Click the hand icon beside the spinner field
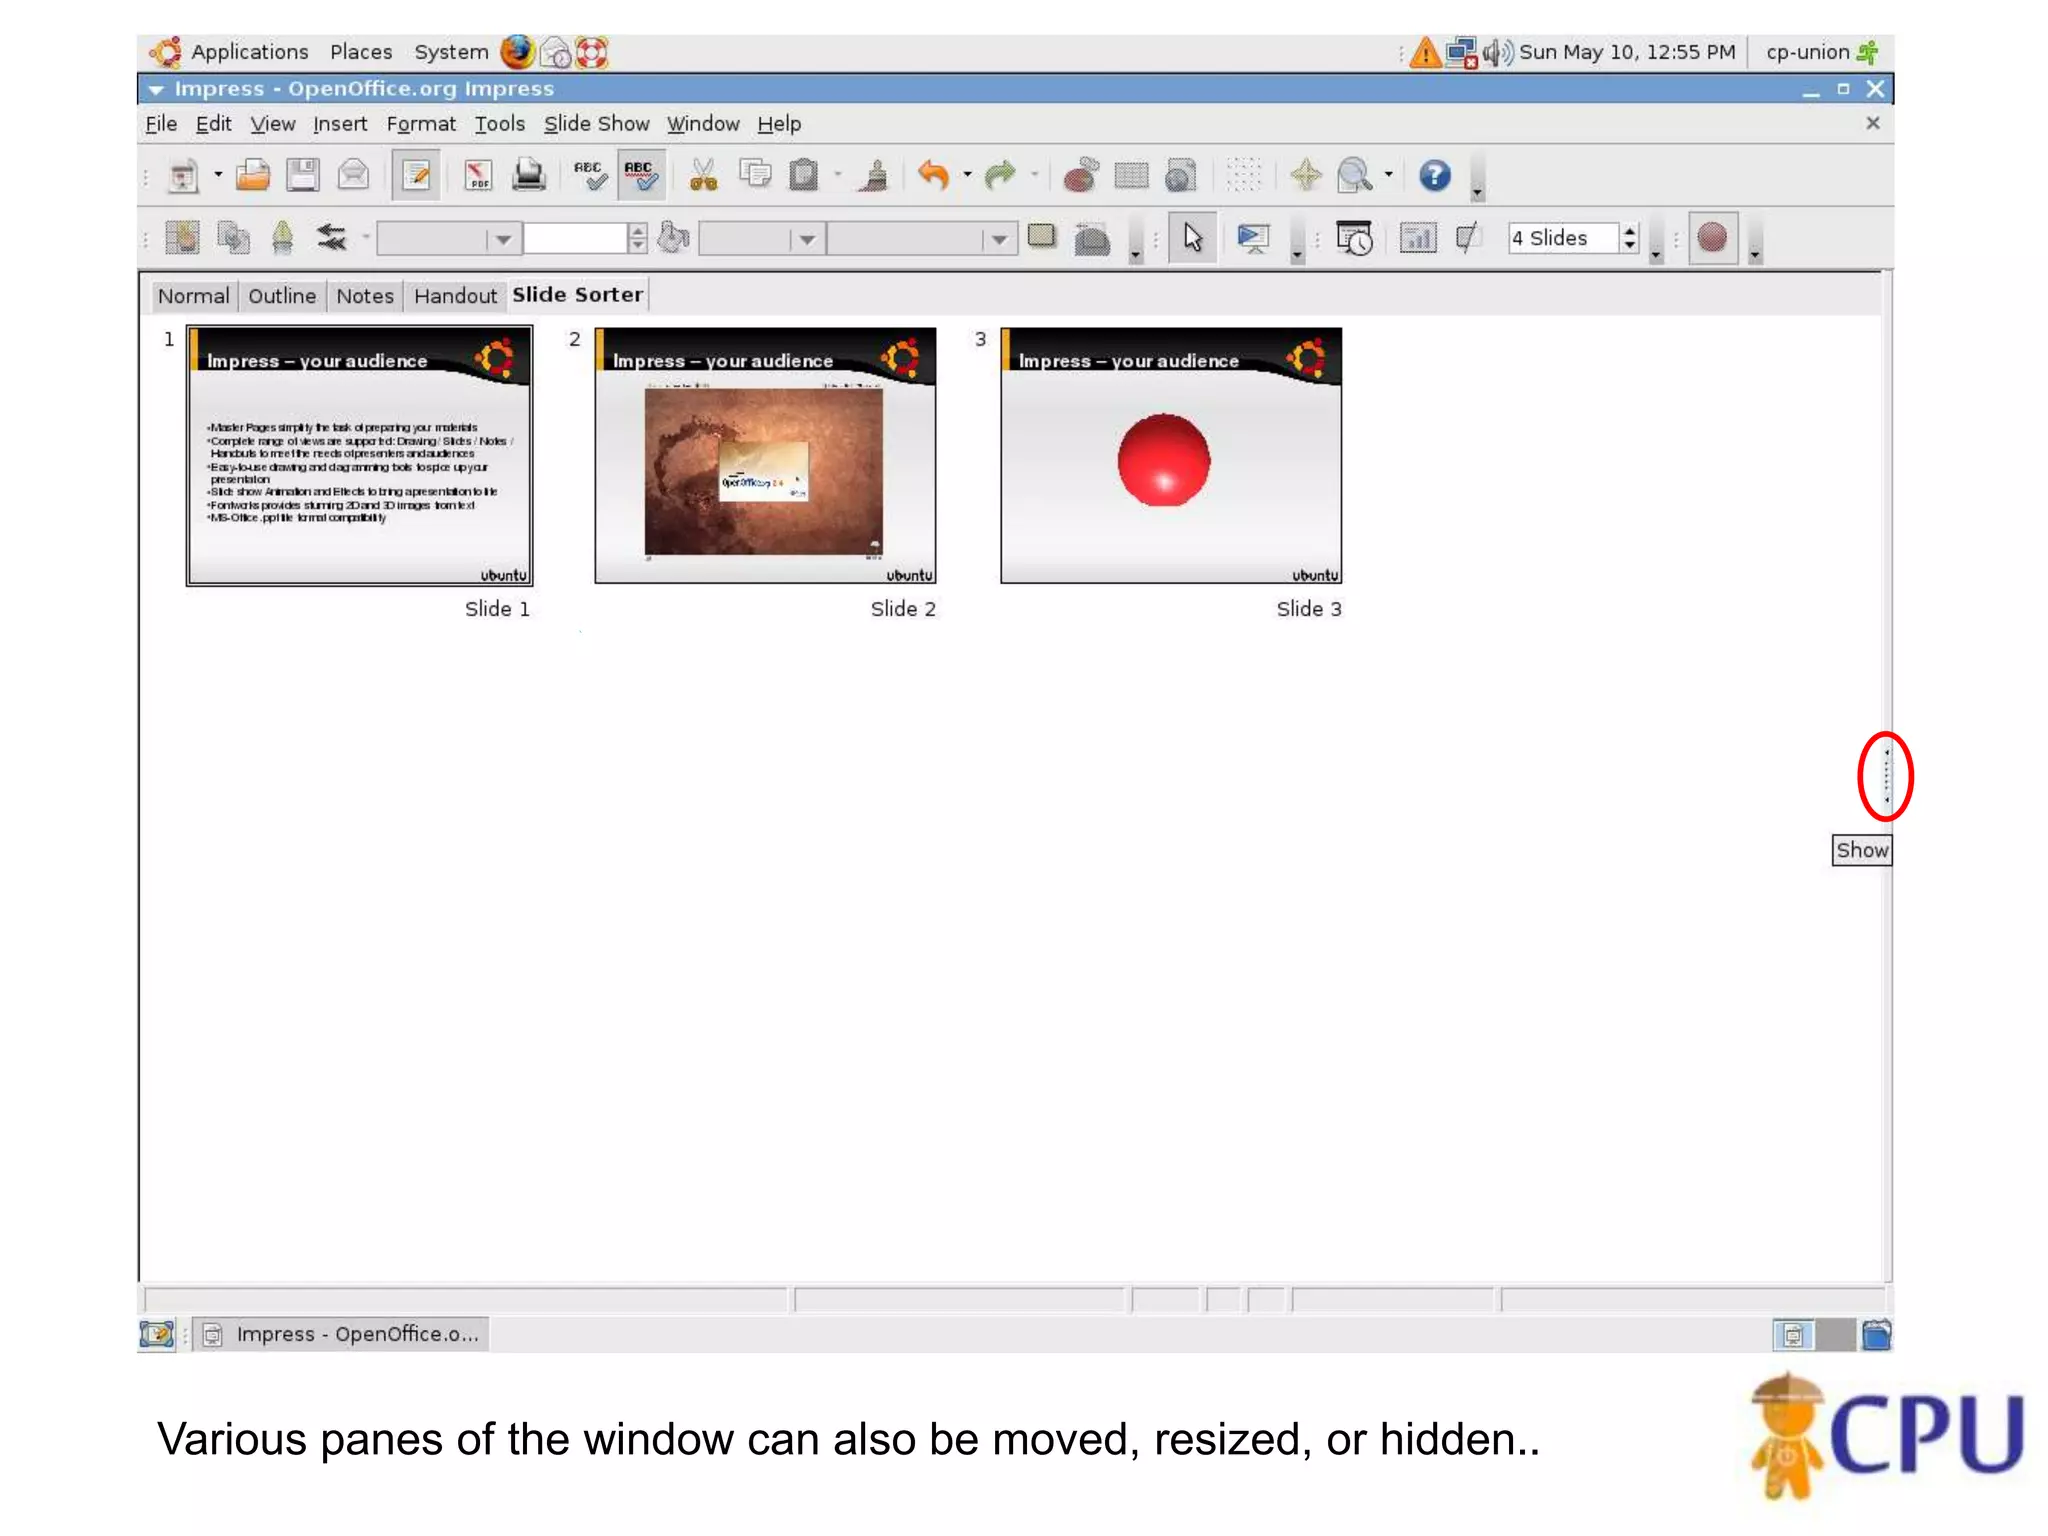The width and height of the screenshot is (2048, 1536). (674, 237)
